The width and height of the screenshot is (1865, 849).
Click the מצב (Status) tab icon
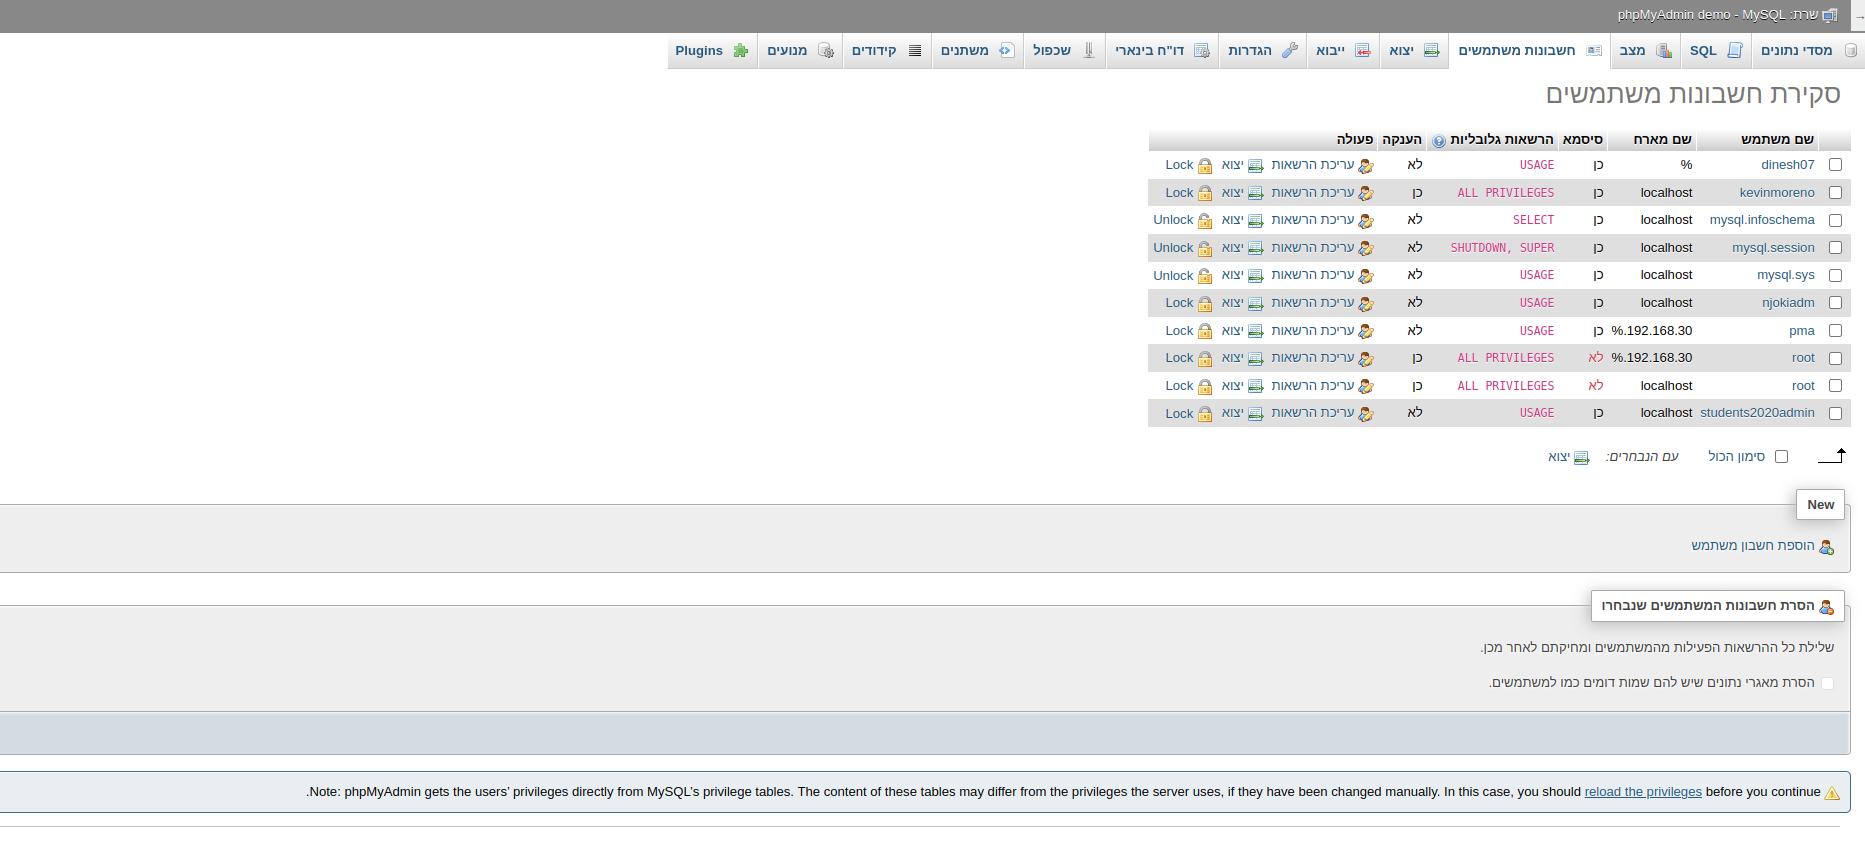point(1664,51)
